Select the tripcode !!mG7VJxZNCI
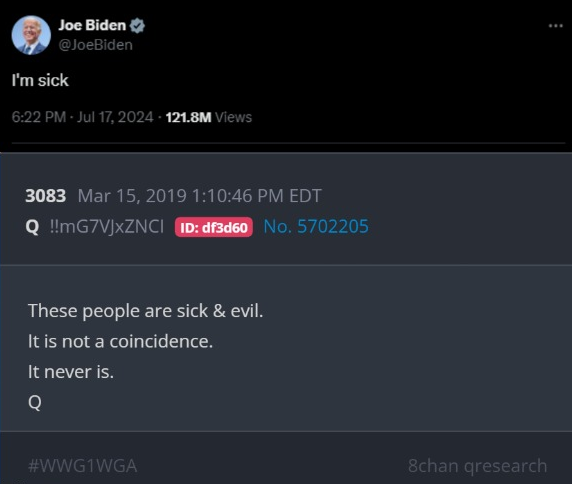Viewport: 572px width, 484px height. tap(107, 226)
